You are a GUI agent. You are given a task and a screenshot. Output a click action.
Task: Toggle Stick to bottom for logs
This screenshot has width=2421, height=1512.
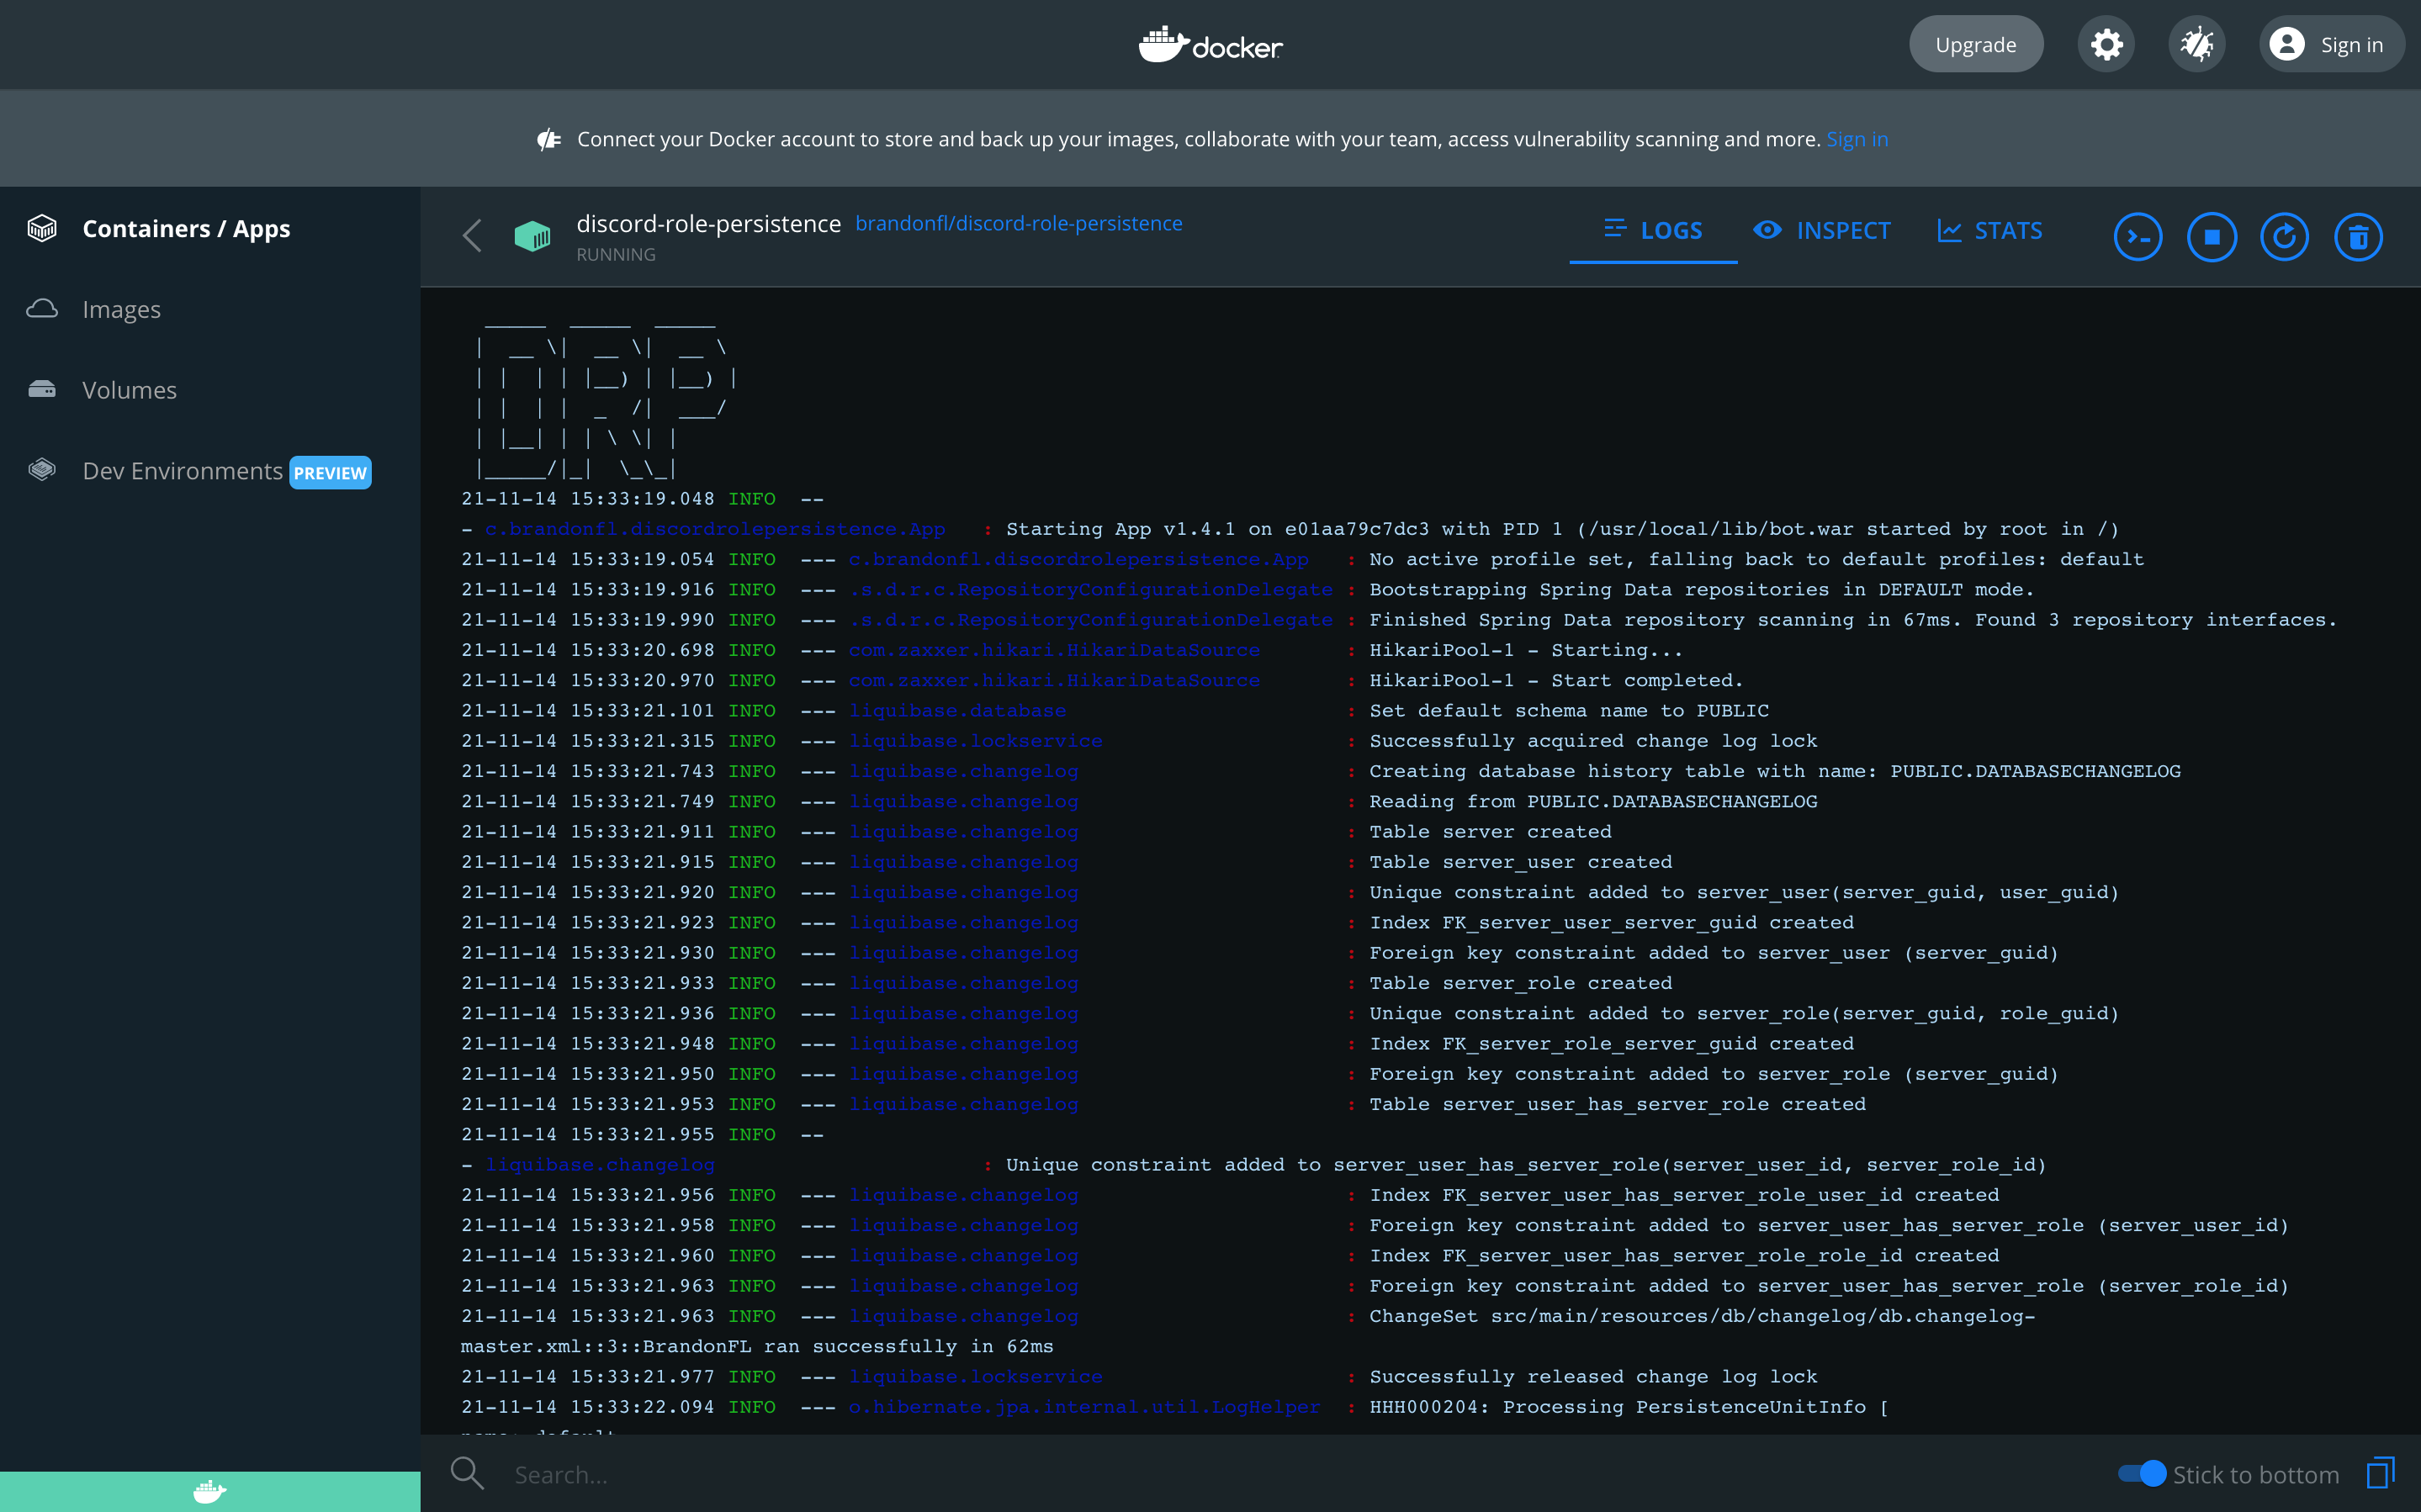[x=2143, y=1474]
